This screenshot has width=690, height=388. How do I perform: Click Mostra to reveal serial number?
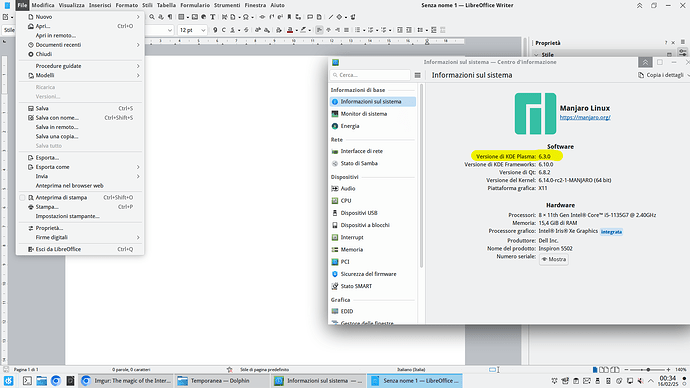(x=554, y=259)
